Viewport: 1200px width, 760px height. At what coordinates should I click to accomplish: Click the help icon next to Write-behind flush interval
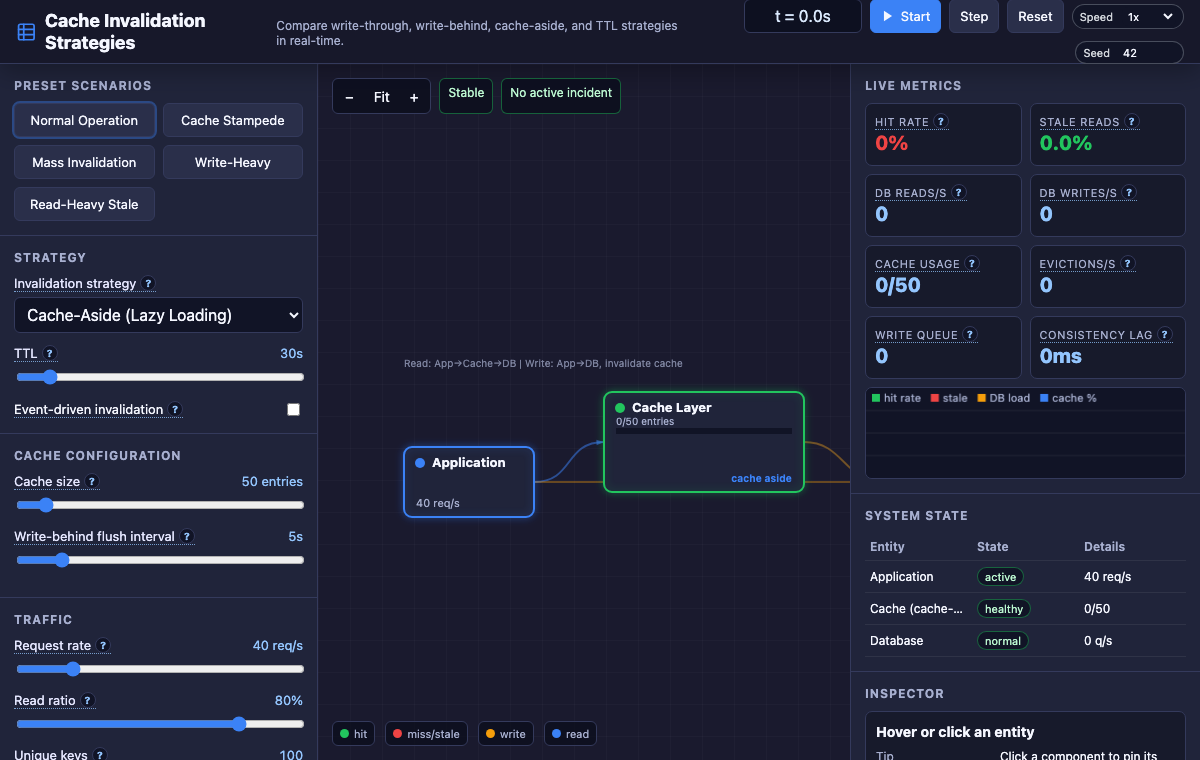click(187, 537)
